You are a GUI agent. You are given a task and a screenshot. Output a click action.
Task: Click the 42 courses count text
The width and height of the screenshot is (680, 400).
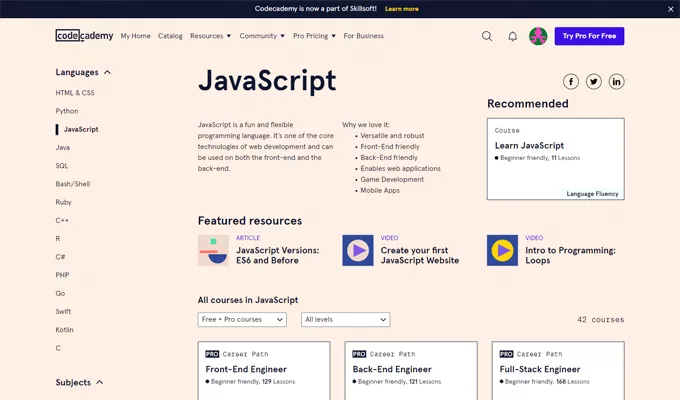point(601,320)
